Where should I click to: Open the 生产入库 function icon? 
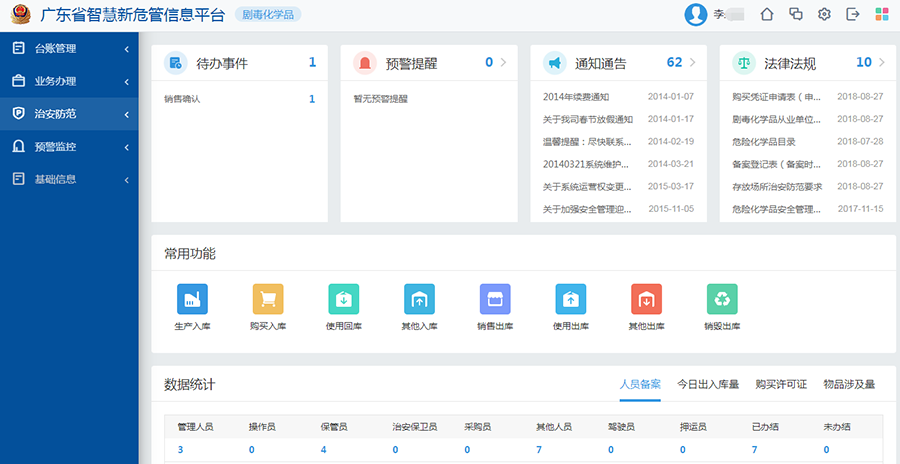pyautogui.click(x=192, y=299)
